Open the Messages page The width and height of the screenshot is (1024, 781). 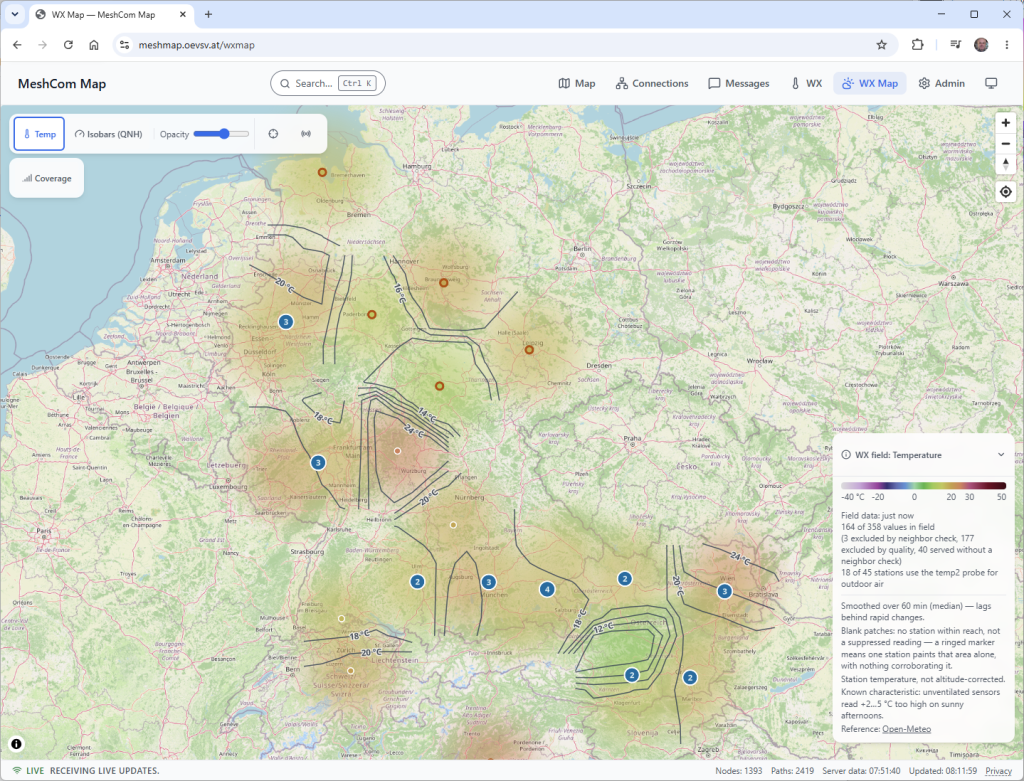tap(739, 84)
